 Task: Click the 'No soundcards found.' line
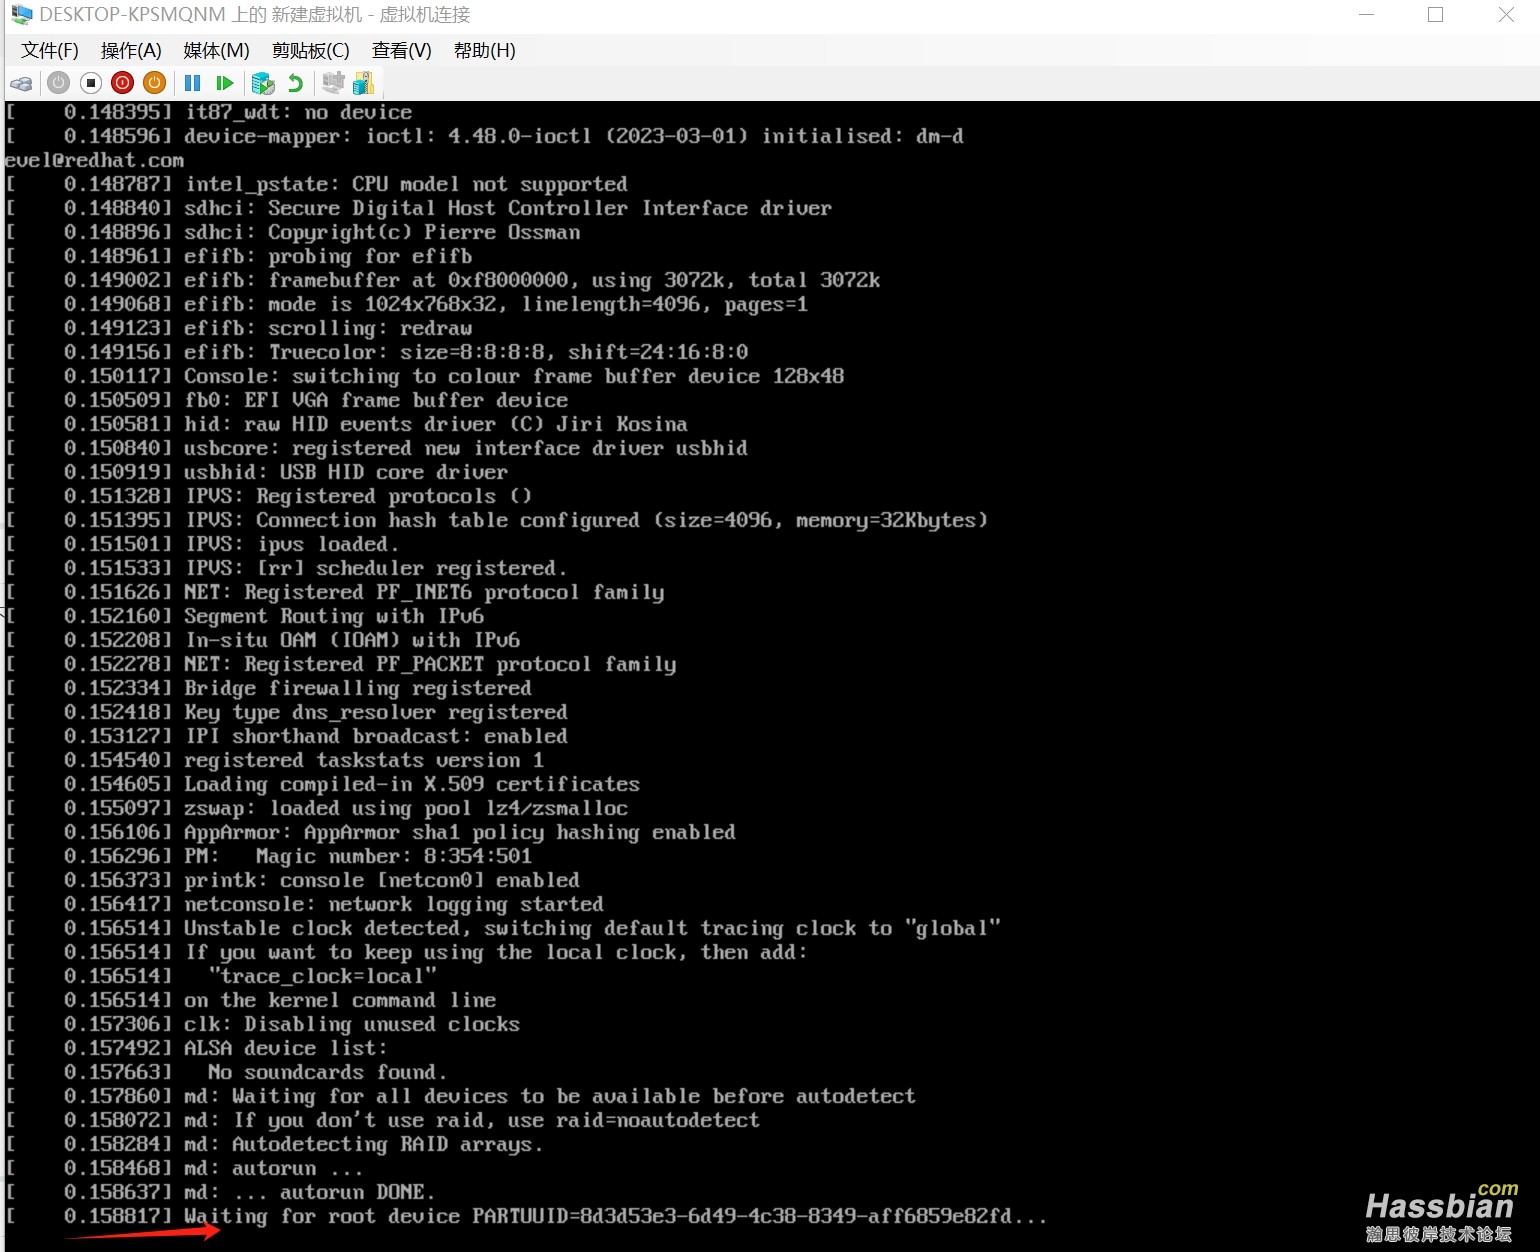pyautogui.click(x=227, y=1073)
